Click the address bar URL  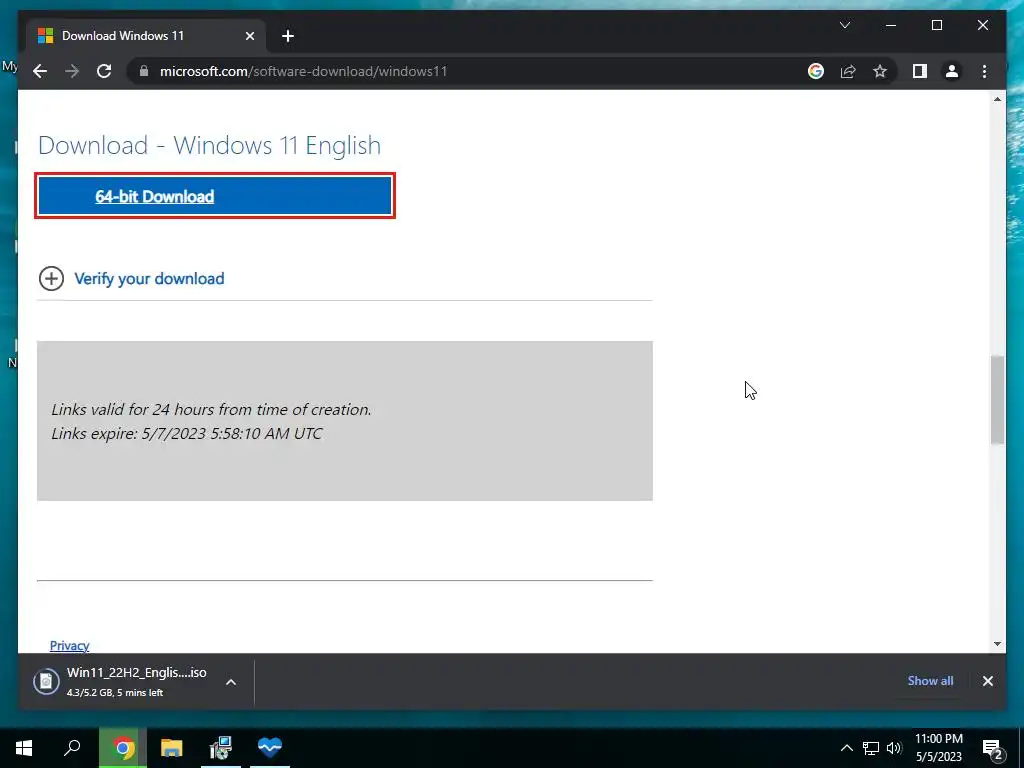coord(304,71)
